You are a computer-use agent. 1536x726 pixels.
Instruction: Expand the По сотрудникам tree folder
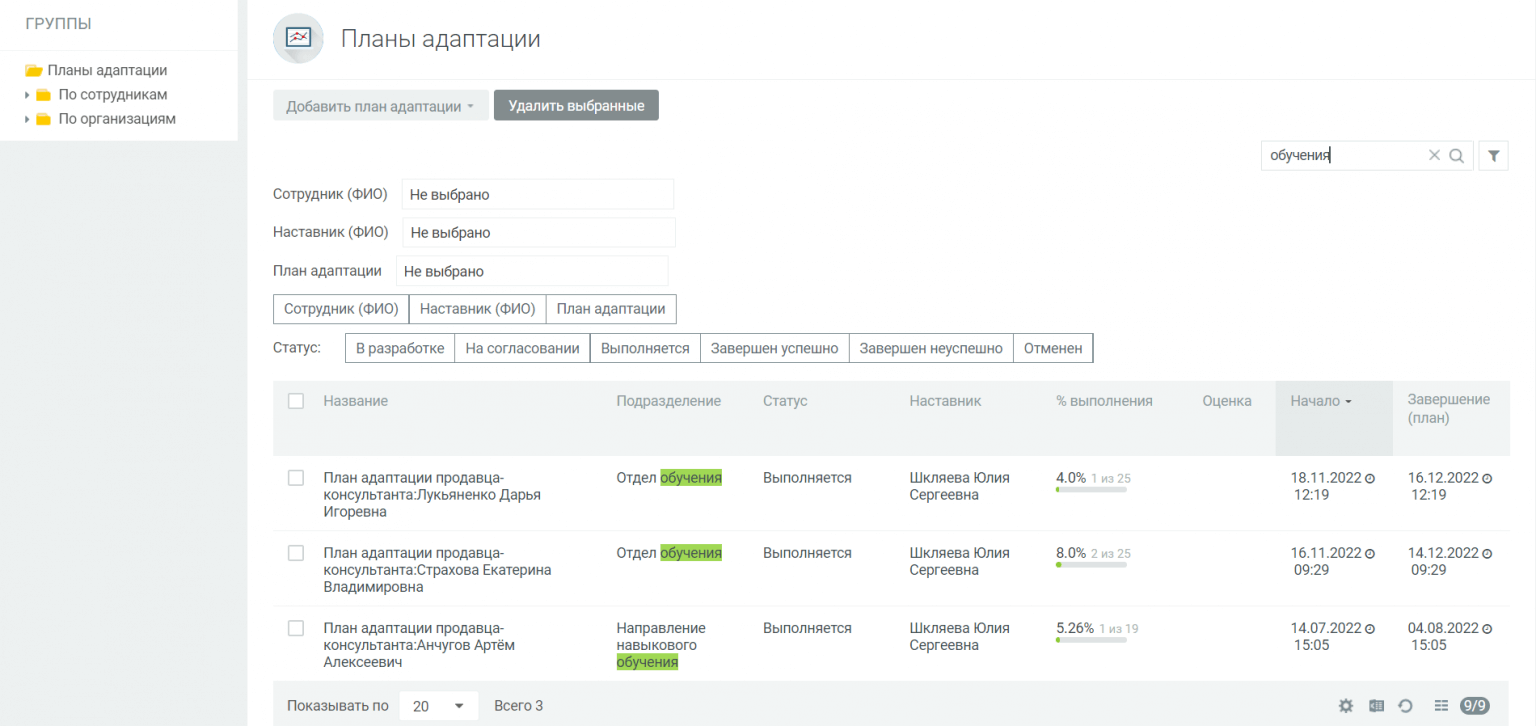click(x=27, y=95)
